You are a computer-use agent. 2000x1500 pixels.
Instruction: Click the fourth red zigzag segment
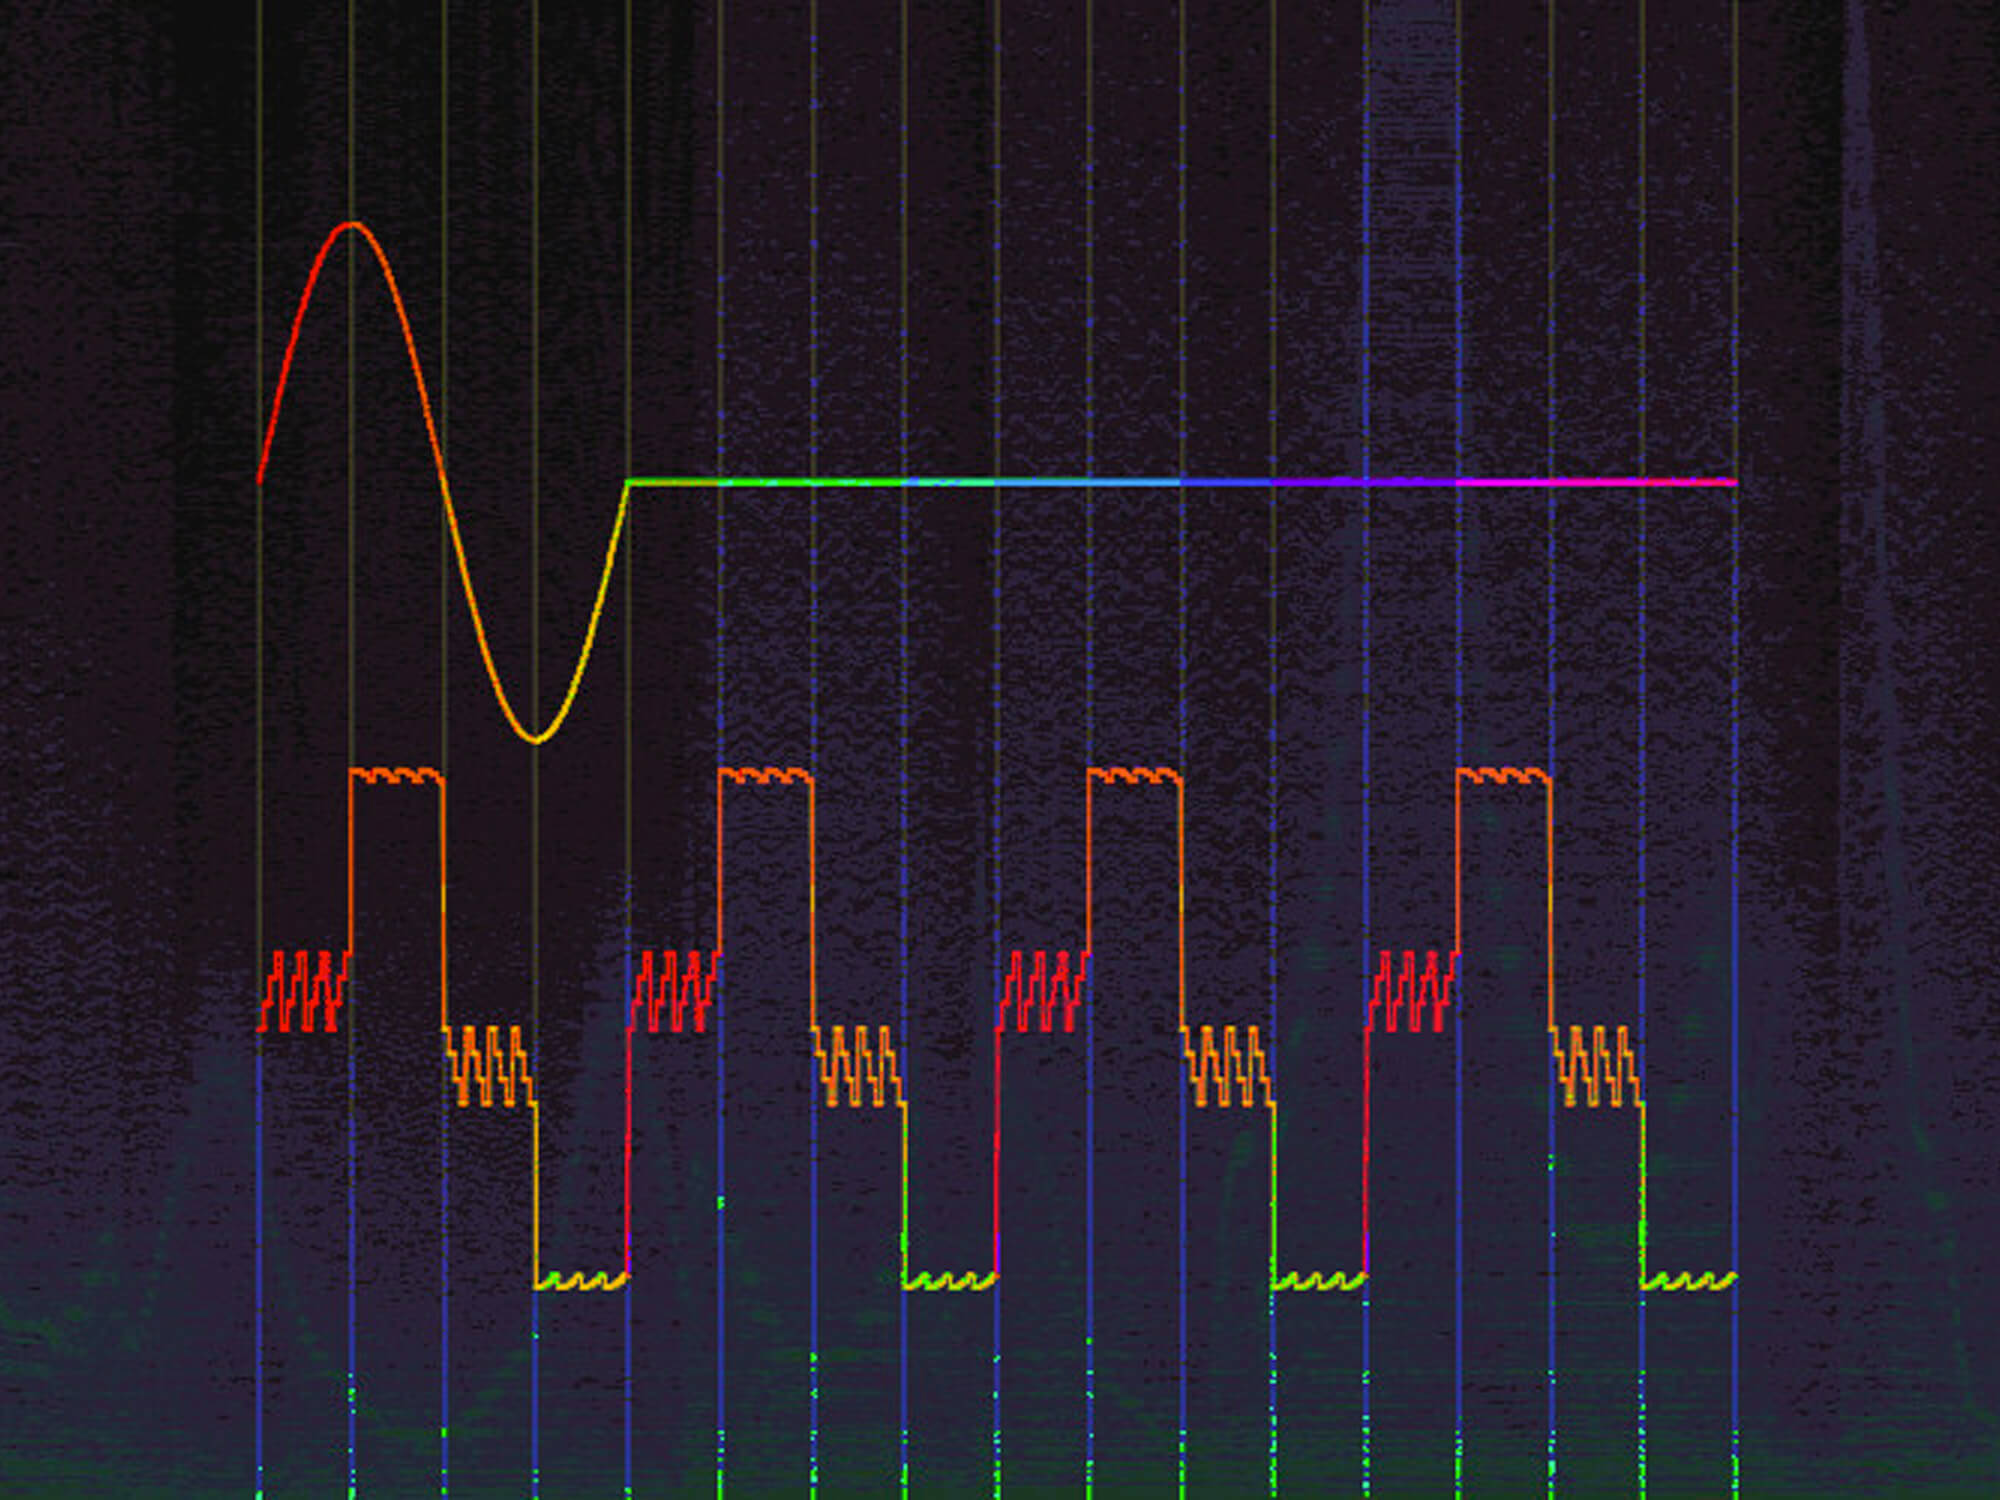[x=1412, y=992]
